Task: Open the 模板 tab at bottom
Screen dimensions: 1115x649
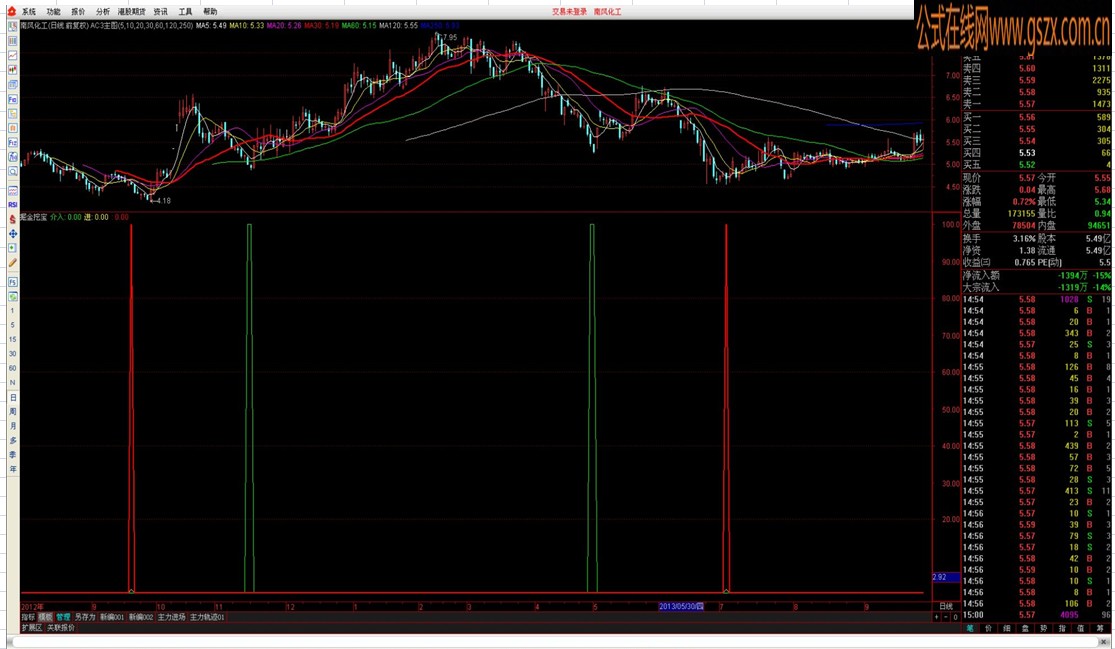Action: pyautogui.click(x=46, y=617)
